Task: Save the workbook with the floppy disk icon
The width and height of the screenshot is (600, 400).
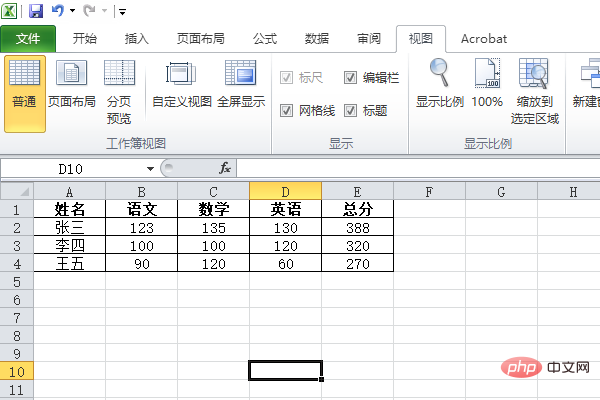Action: point(36,11)
